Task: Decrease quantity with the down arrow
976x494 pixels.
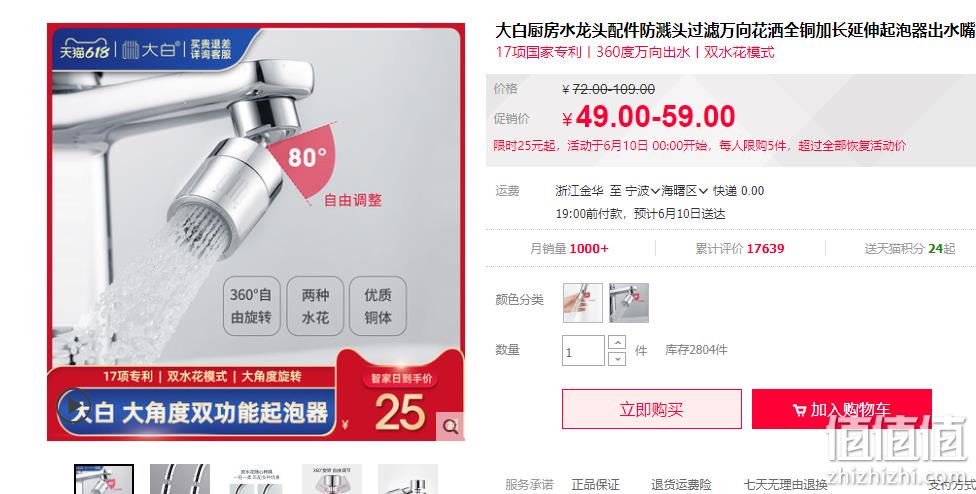Action: [617, 358]
